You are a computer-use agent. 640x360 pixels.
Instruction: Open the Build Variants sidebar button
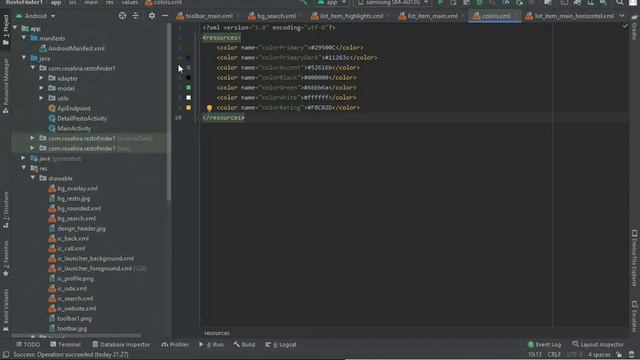6,310
